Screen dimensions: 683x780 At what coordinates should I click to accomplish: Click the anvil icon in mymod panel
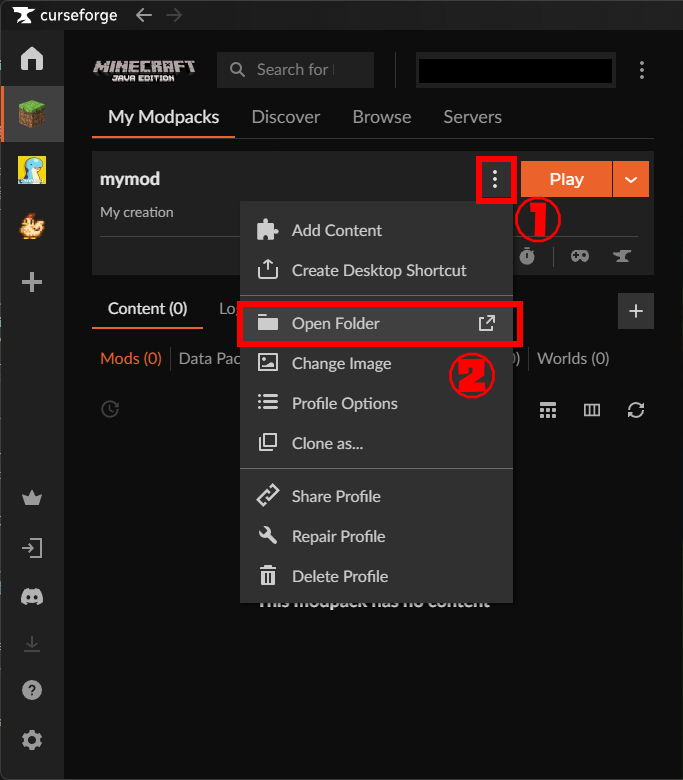(x=622, y=256)
